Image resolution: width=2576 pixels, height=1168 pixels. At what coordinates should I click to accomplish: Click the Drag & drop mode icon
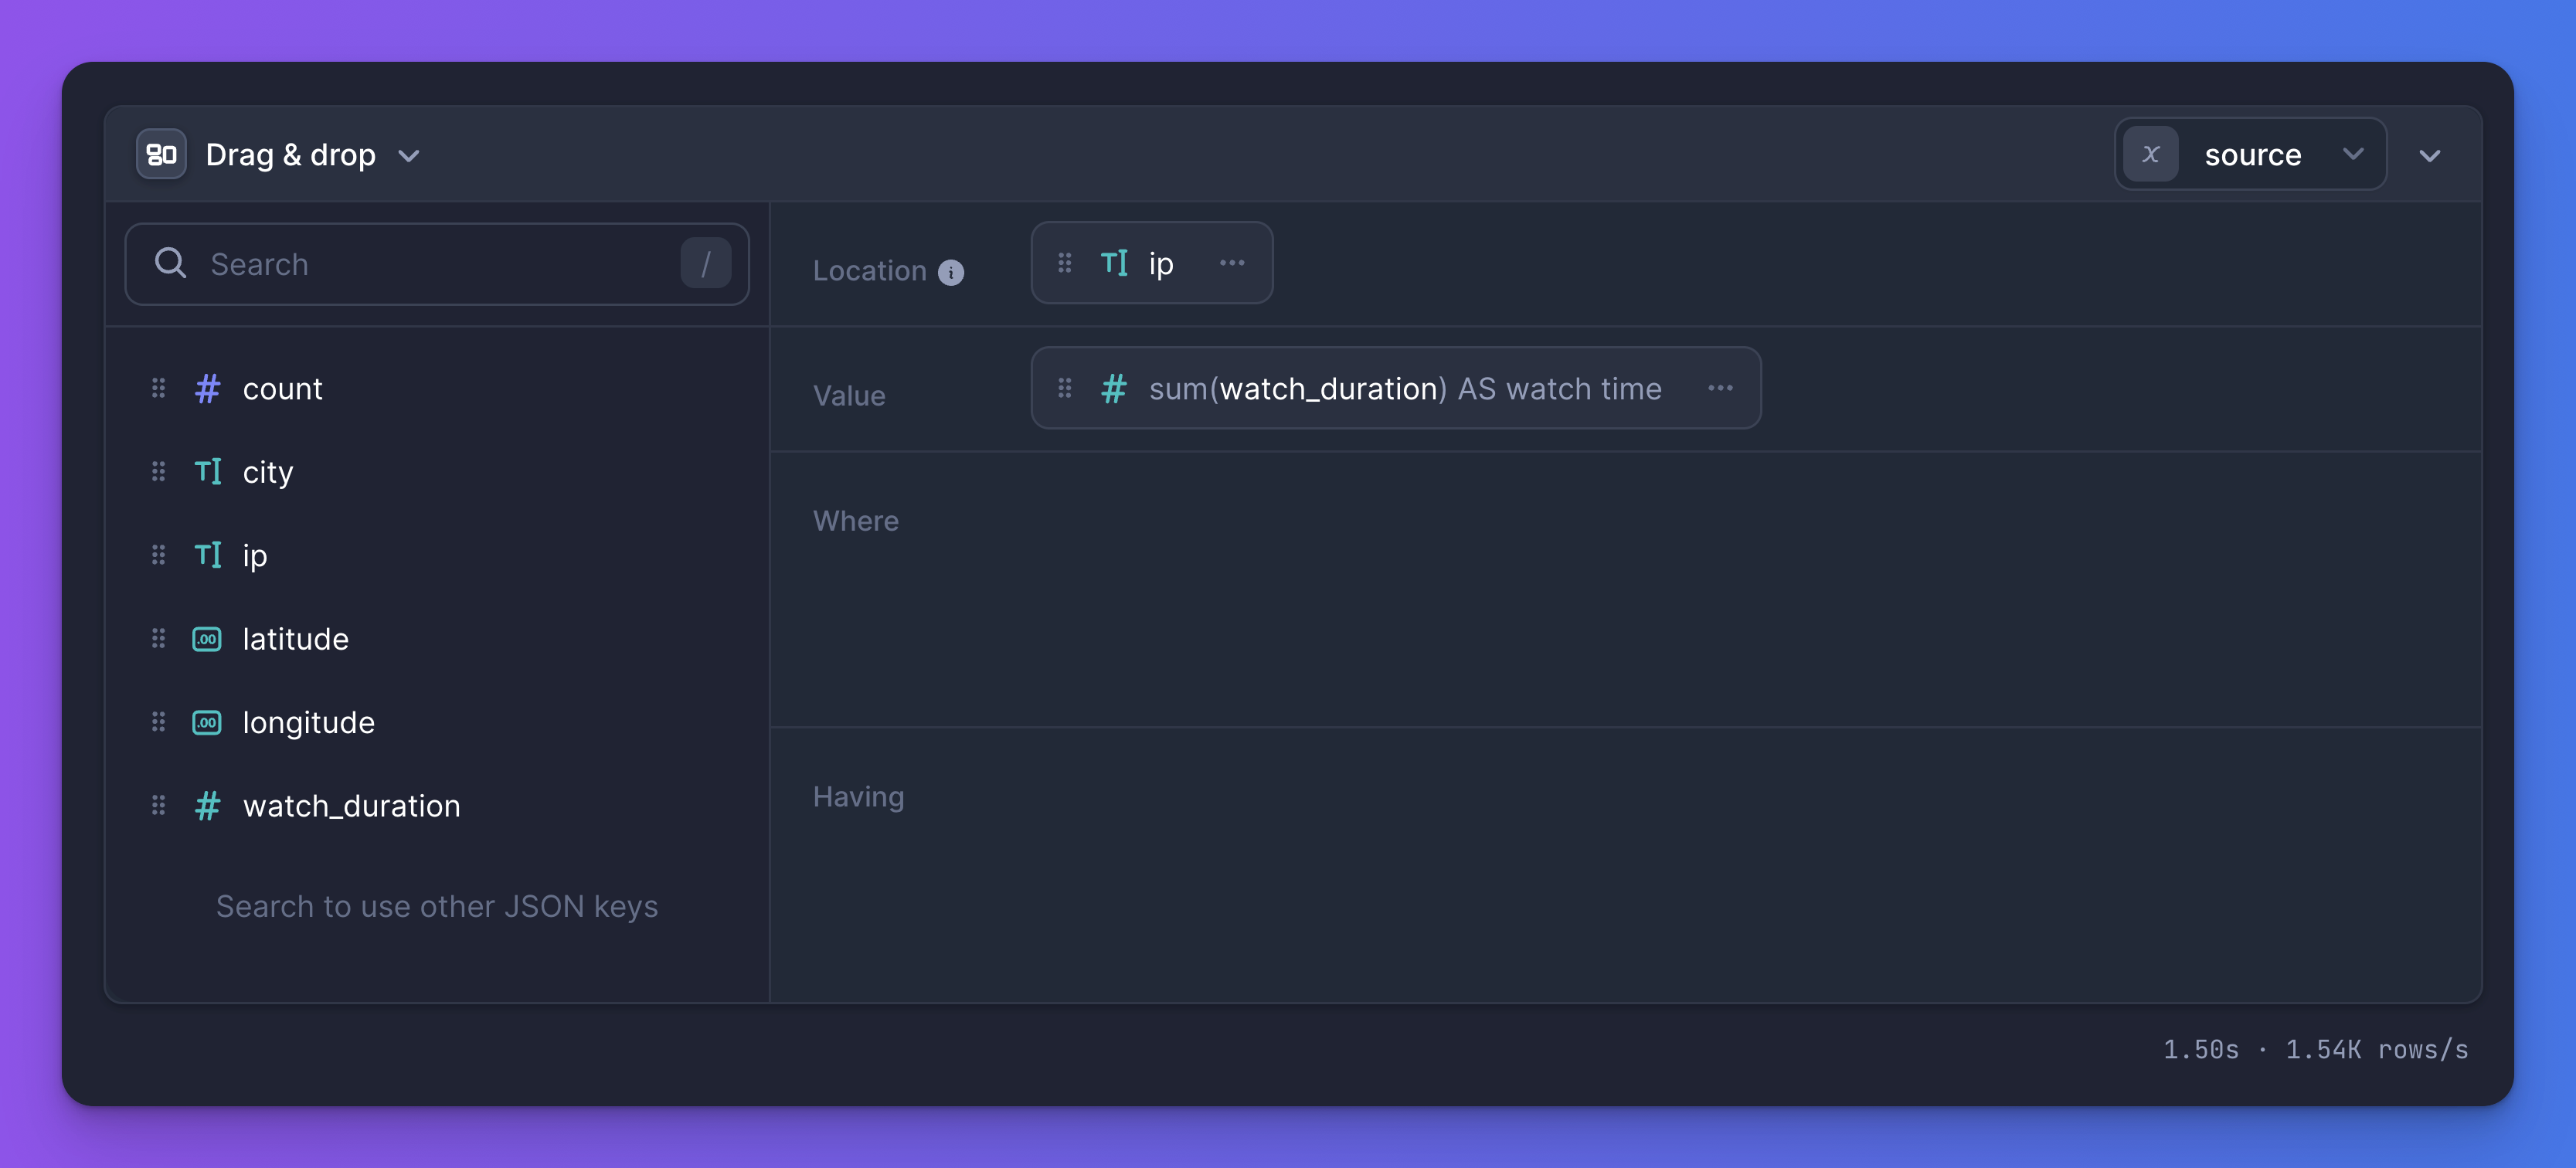pos(161,155)
